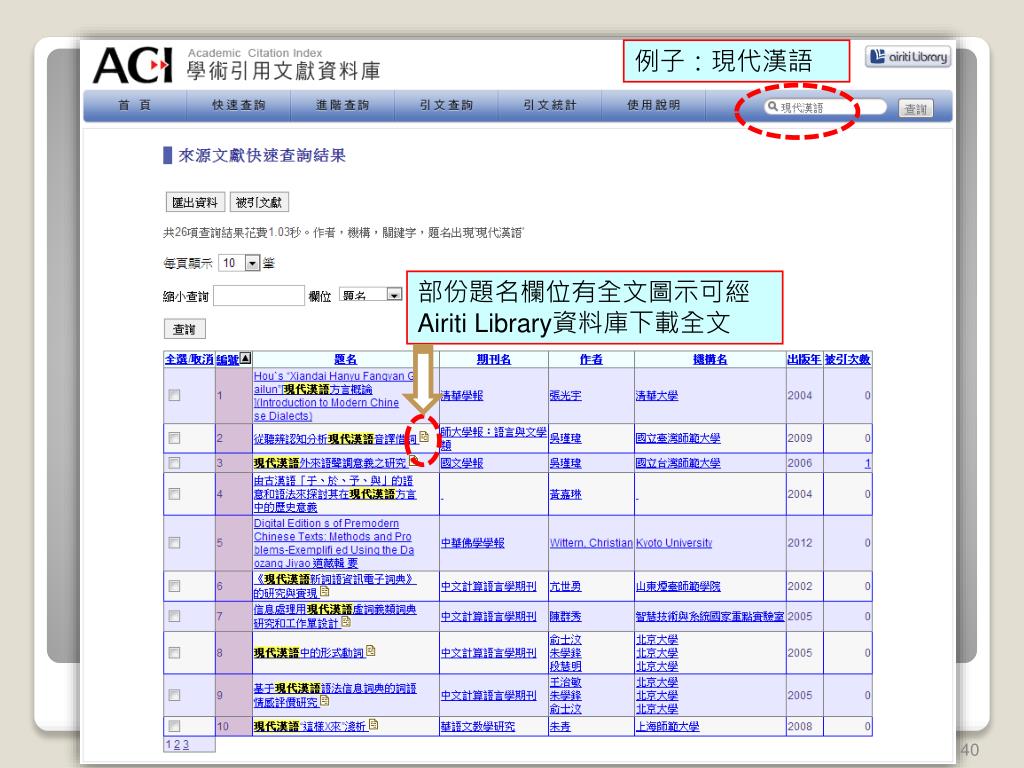Open full-text icon beside 現代漢語中的形式動詞

[371, 650]
